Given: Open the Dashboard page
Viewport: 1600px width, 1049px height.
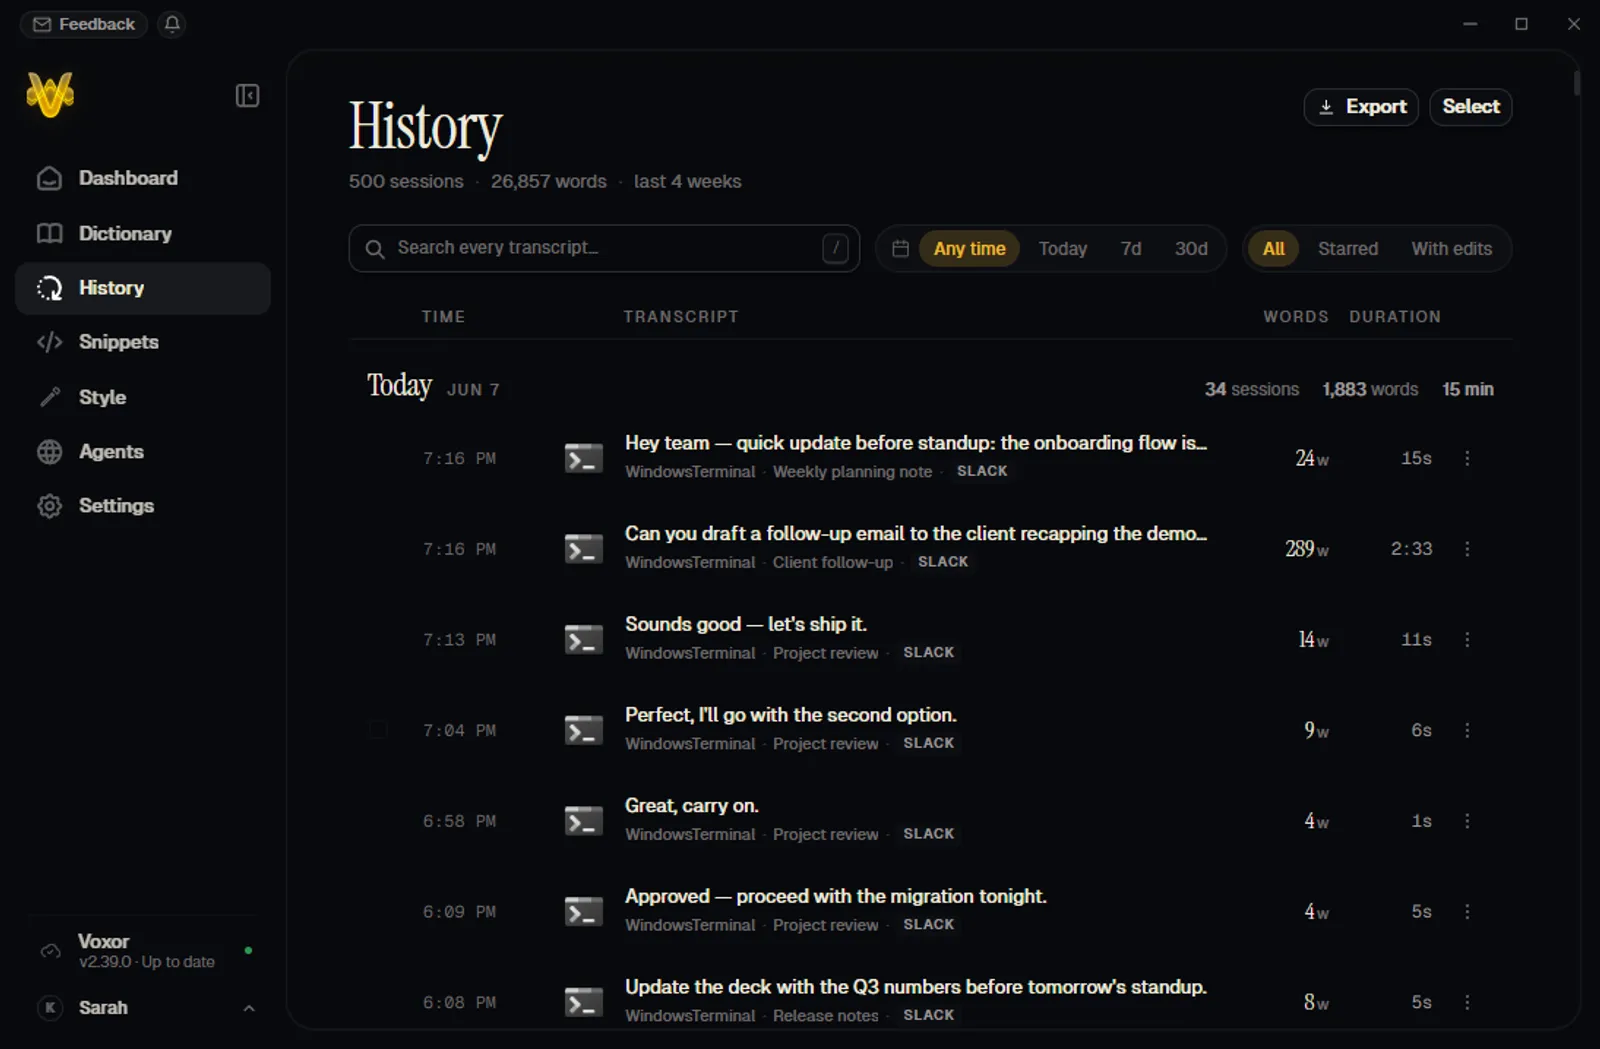Looking at the screenshot, I should 143,178.
